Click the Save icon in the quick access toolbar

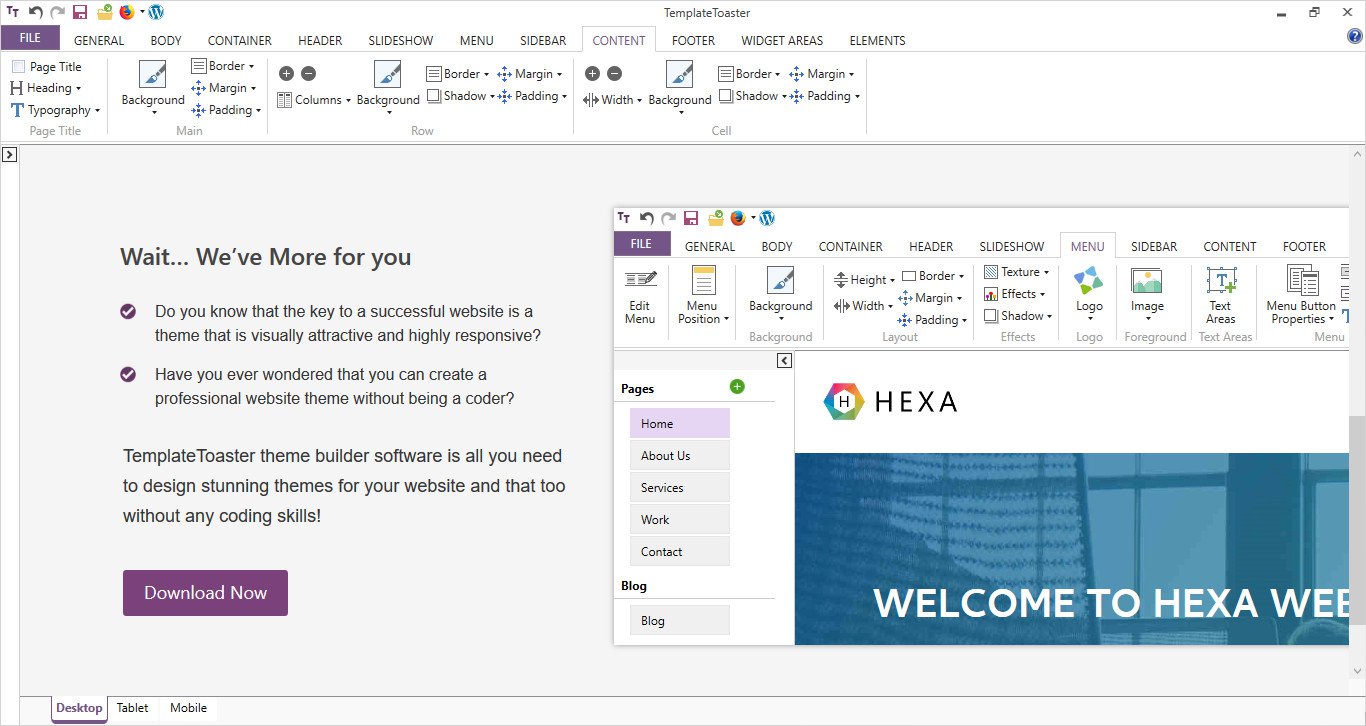point(80,12)
